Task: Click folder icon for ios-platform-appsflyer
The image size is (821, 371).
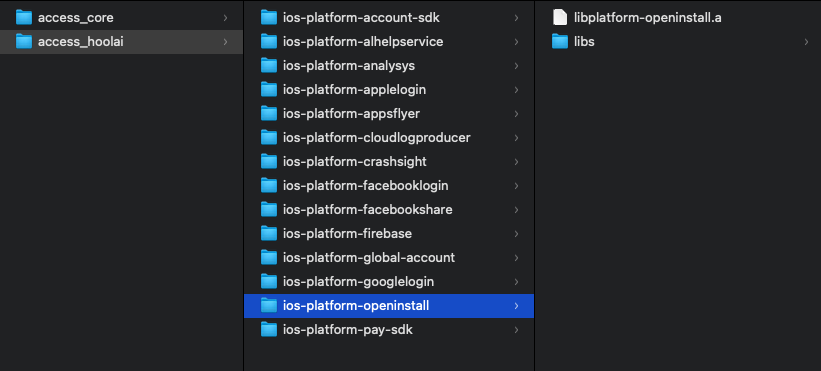Action: point(269,114)
